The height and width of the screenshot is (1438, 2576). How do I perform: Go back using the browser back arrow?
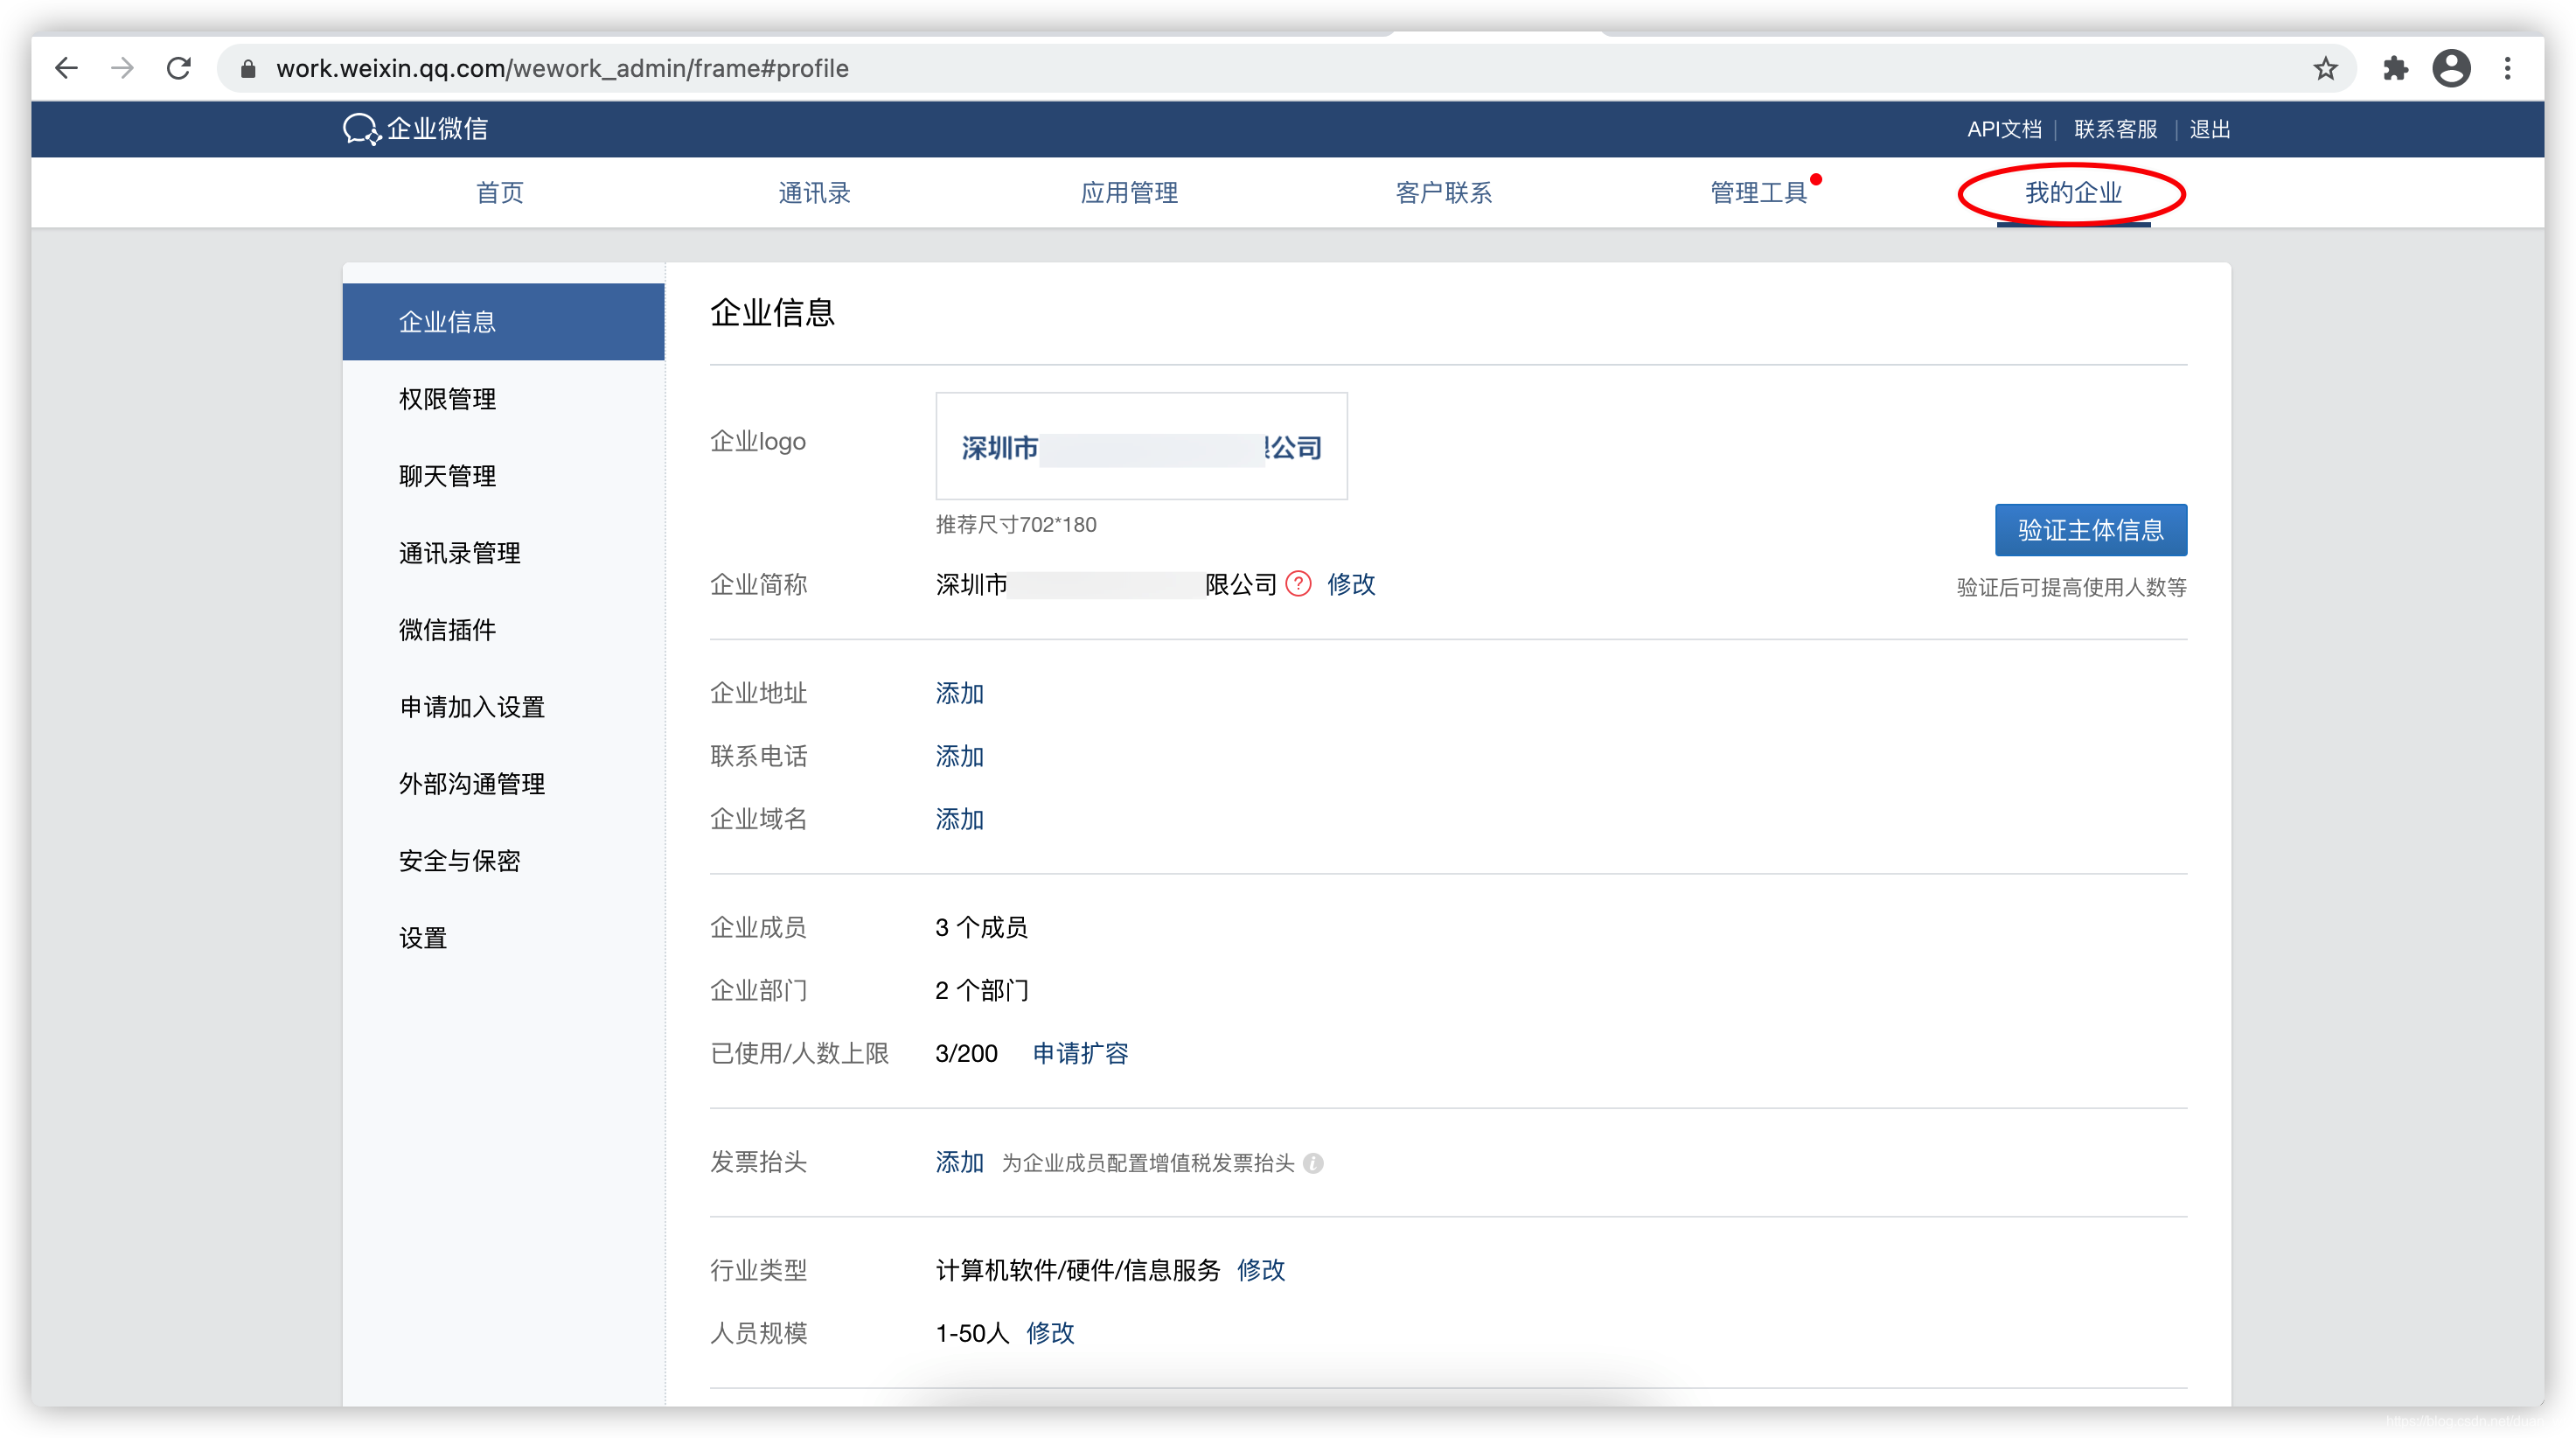click(x=67, y=68)
